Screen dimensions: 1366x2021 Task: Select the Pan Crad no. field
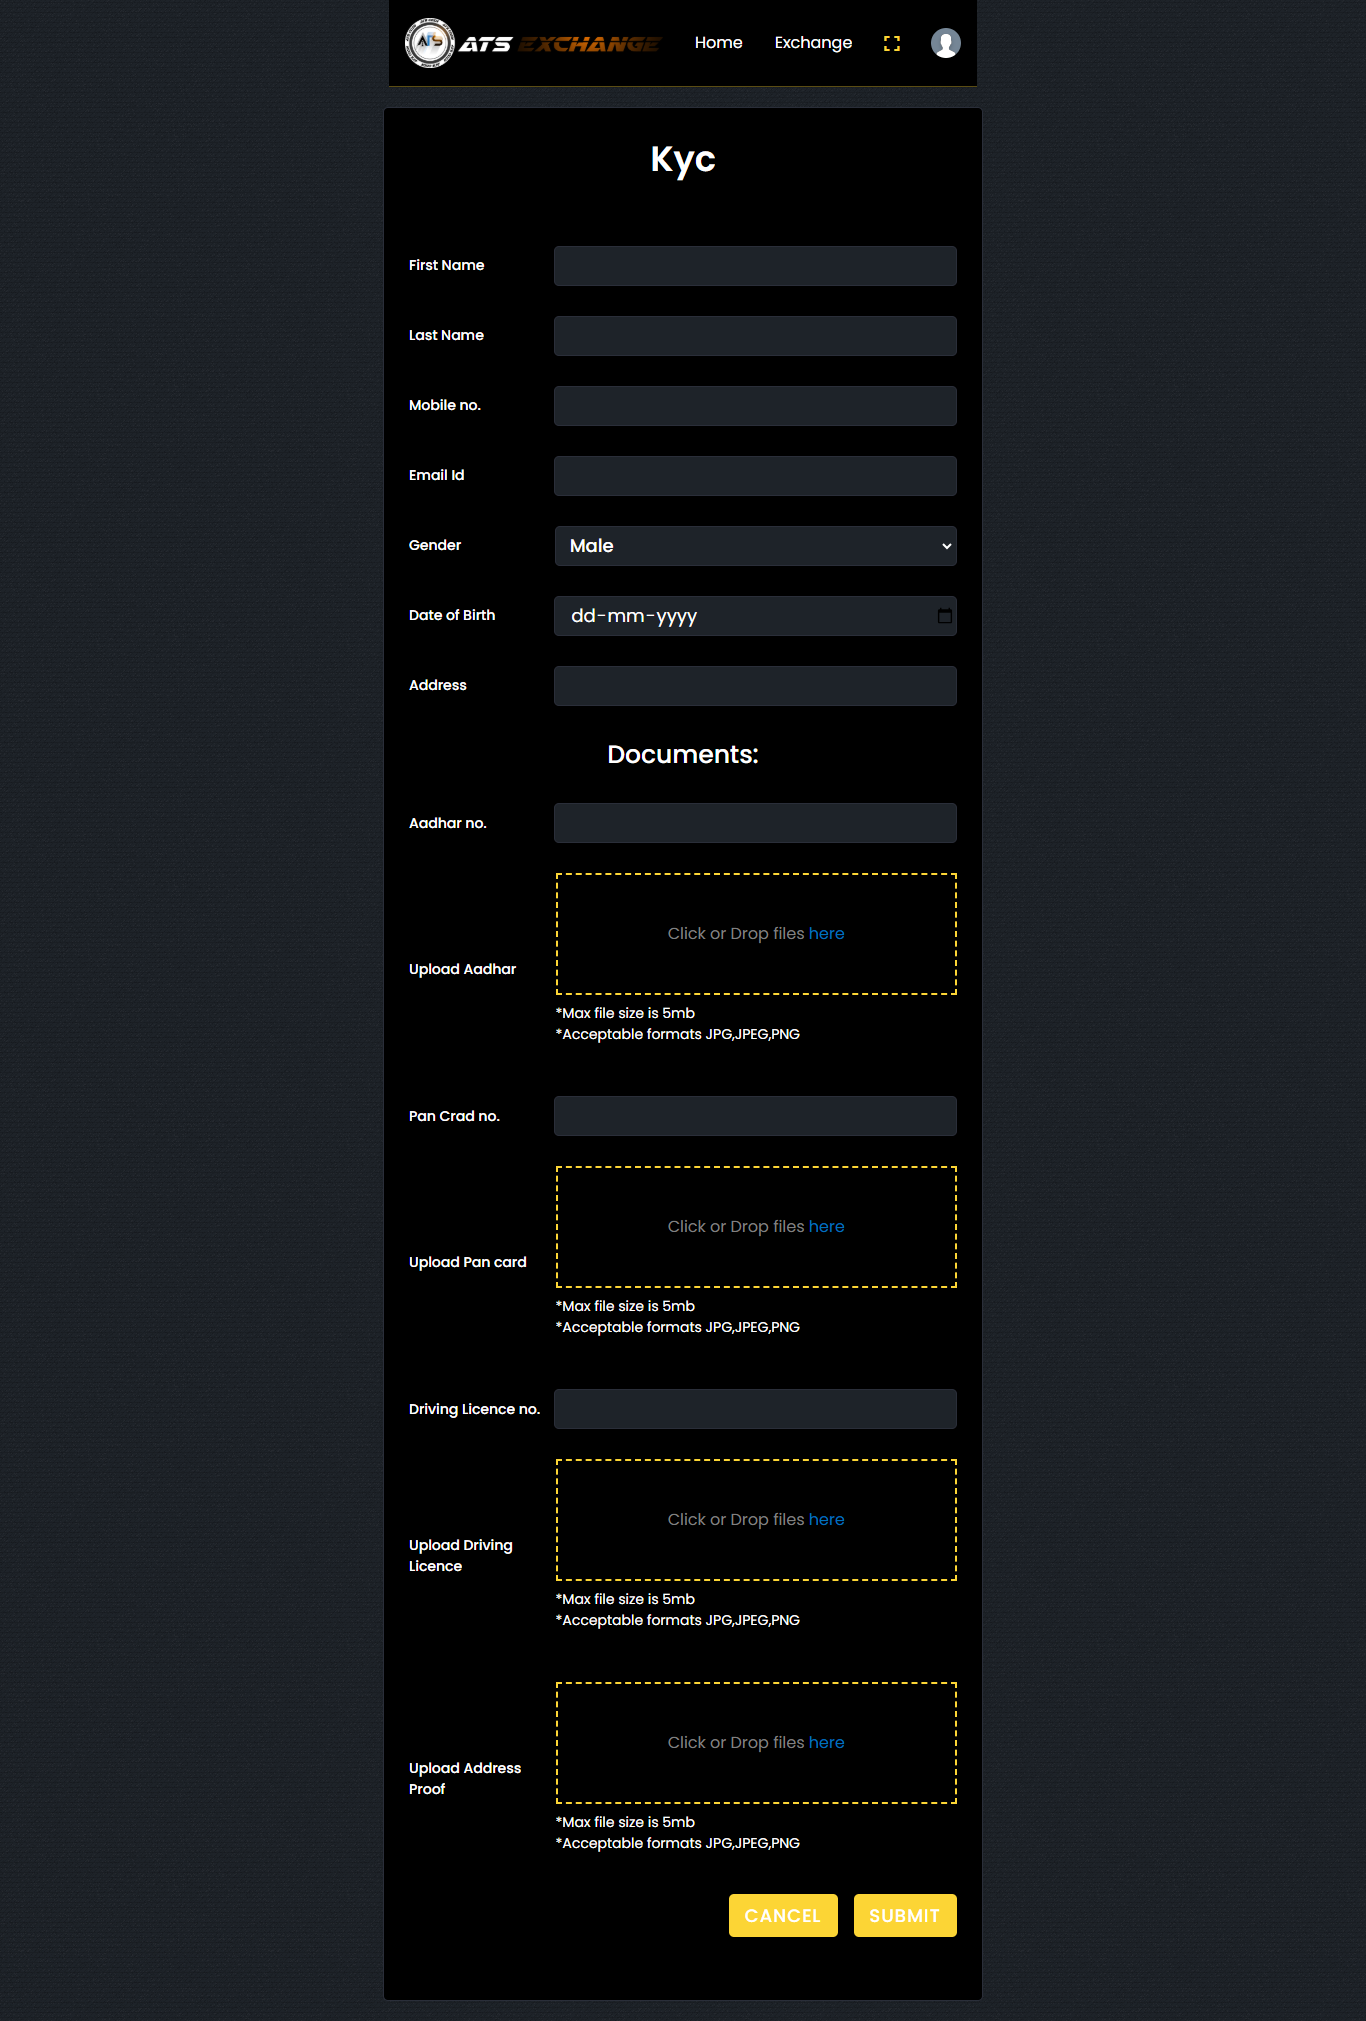pos(755,1116)
